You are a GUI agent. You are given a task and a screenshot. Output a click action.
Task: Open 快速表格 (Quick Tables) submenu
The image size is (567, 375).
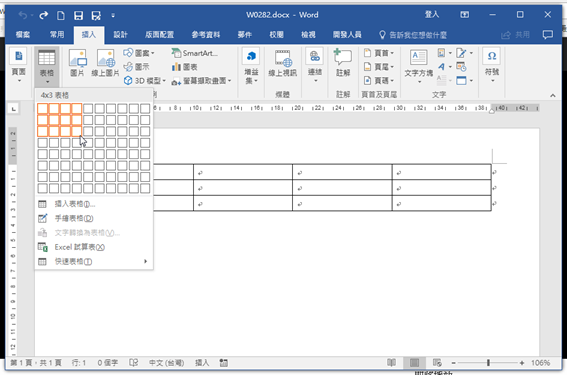(94, 261)
